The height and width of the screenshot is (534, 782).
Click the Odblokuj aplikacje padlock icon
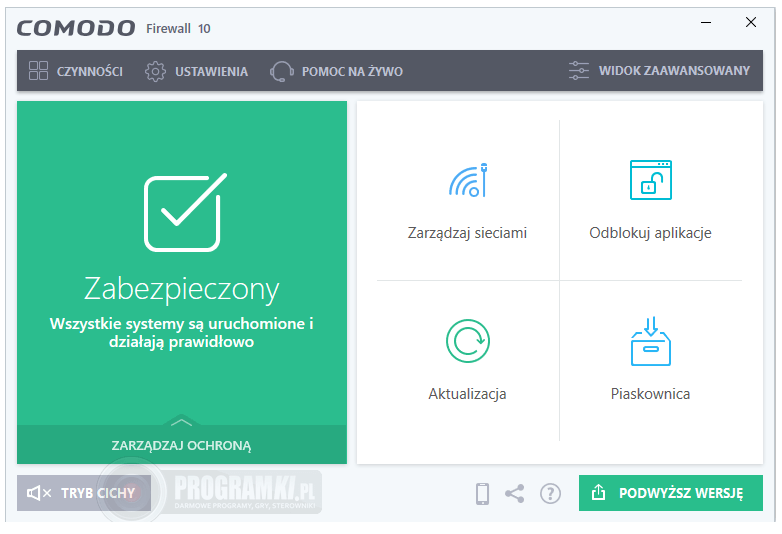click(x=651, y=180)
